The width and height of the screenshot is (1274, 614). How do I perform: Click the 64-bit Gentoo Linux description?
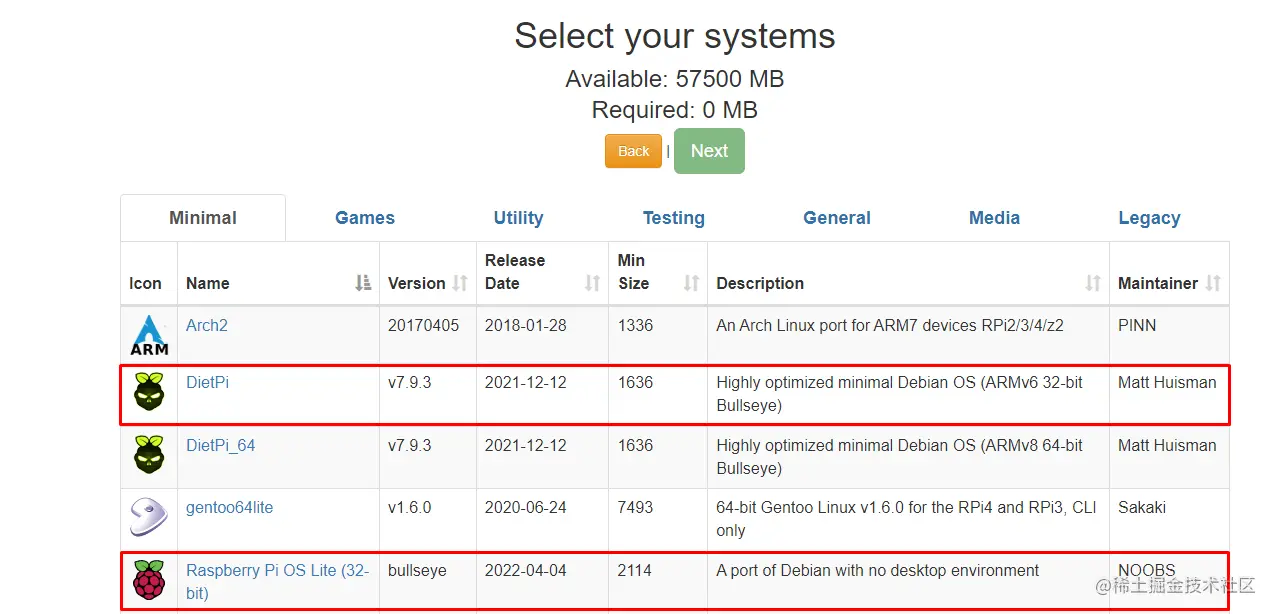coord(906,518)
